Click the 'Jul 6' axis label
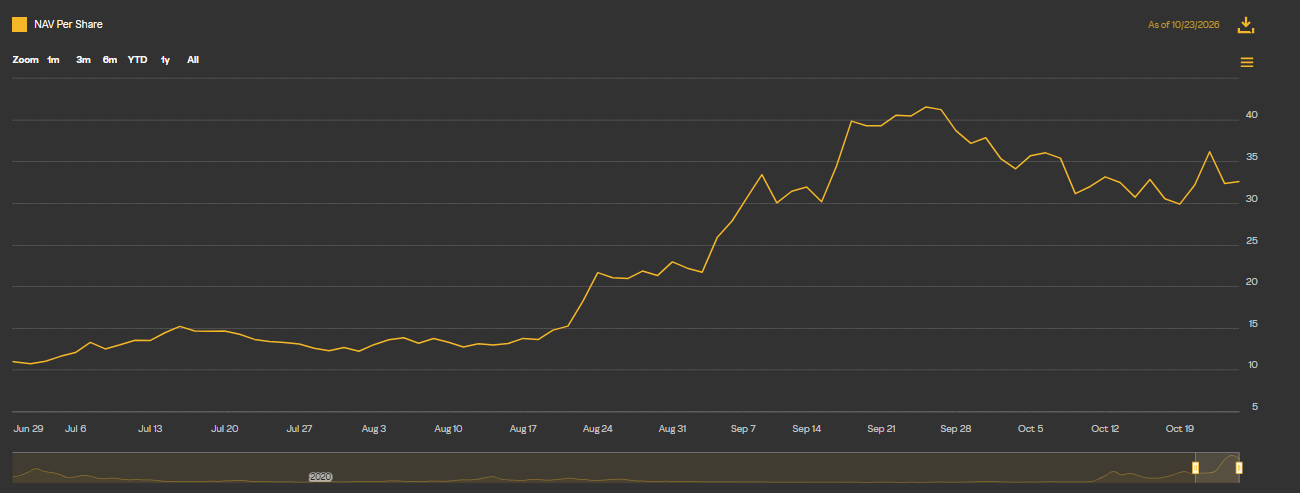The width and height of the screenshot is (1300, 493). point(76,428)
